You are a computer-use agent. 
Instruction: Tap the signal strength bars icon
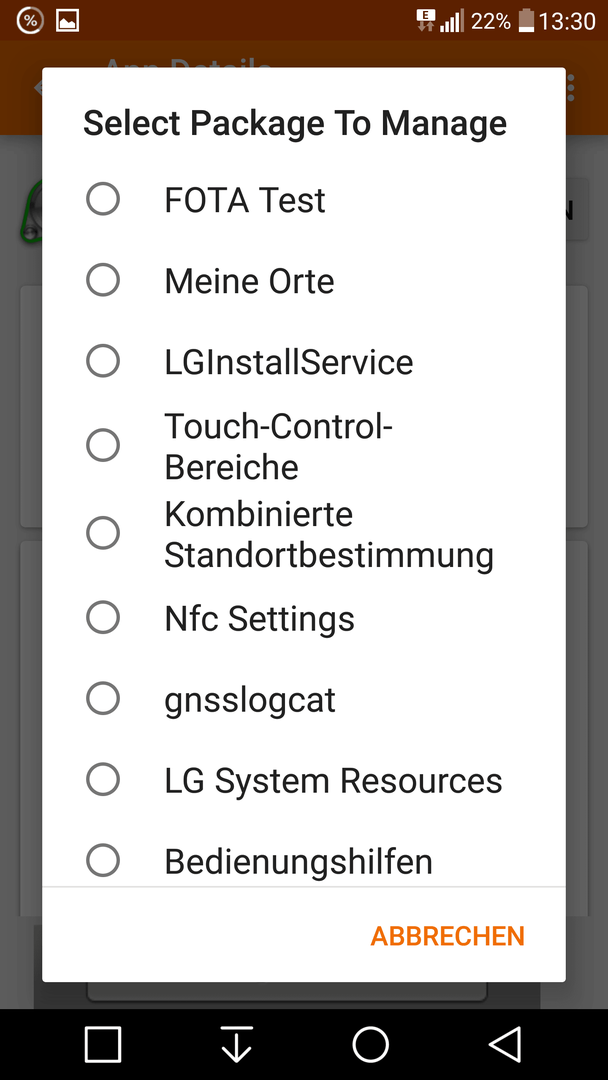click(x=452, y=21)
